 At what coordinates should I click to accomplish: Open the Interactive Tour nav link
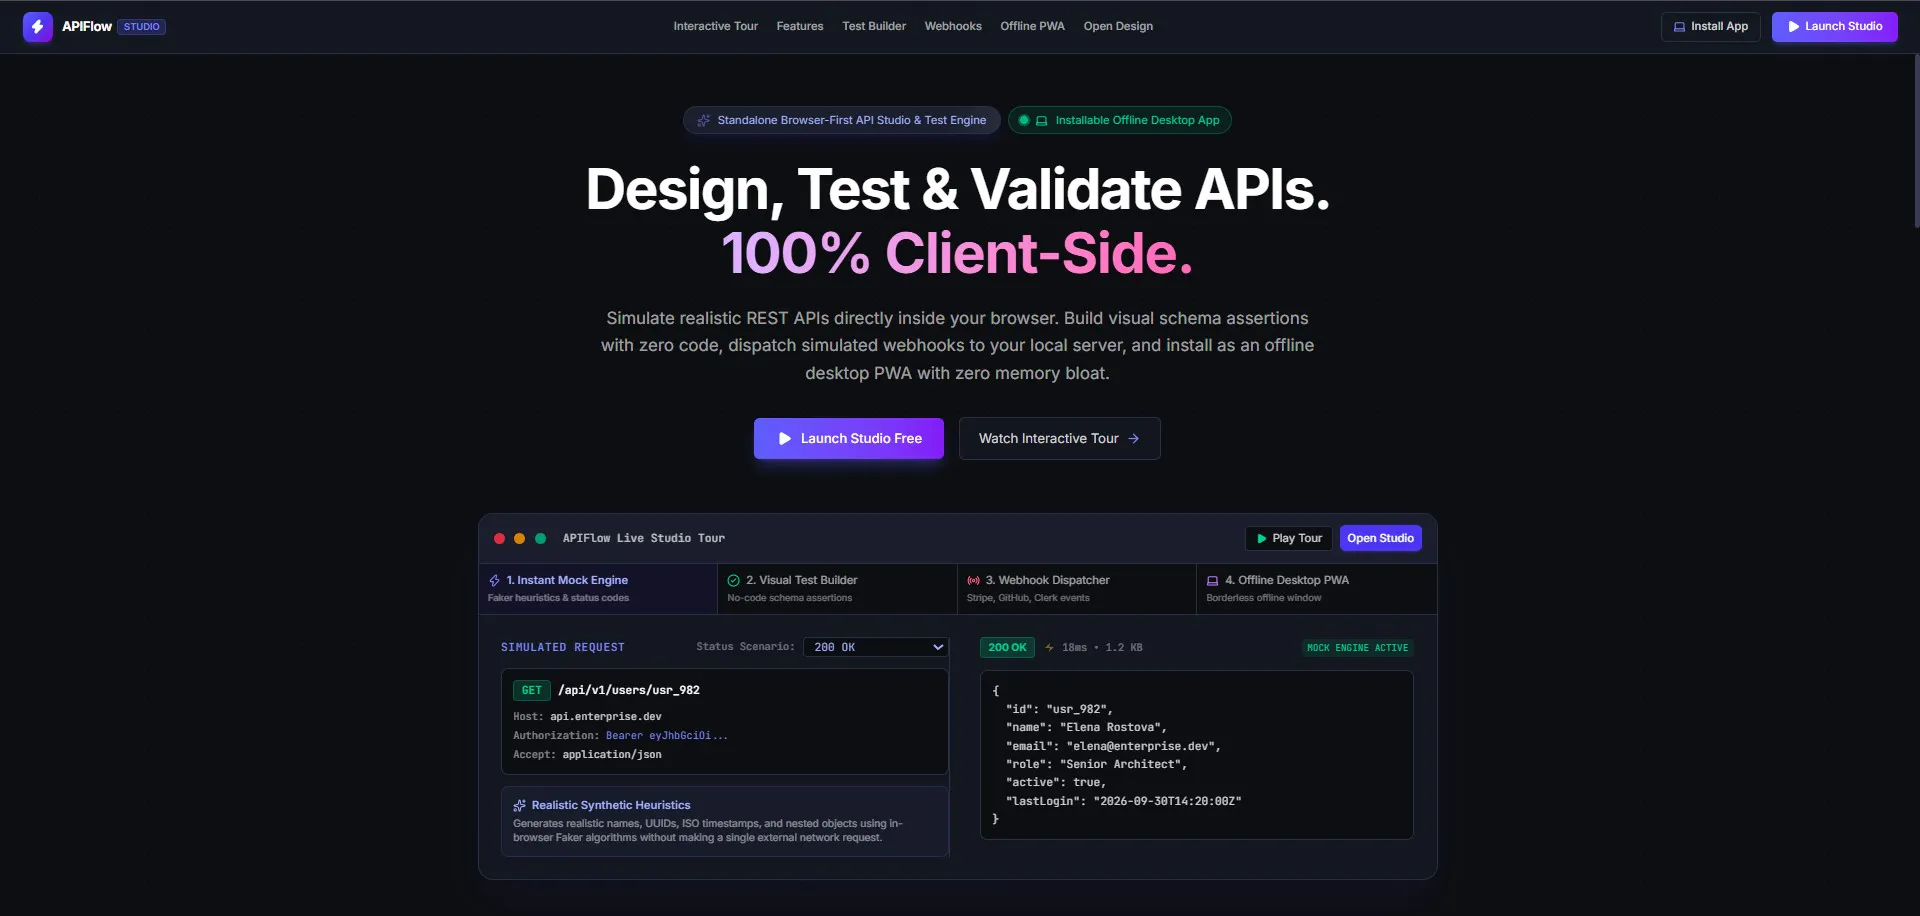pyautogui.click(x=715, y=27)
